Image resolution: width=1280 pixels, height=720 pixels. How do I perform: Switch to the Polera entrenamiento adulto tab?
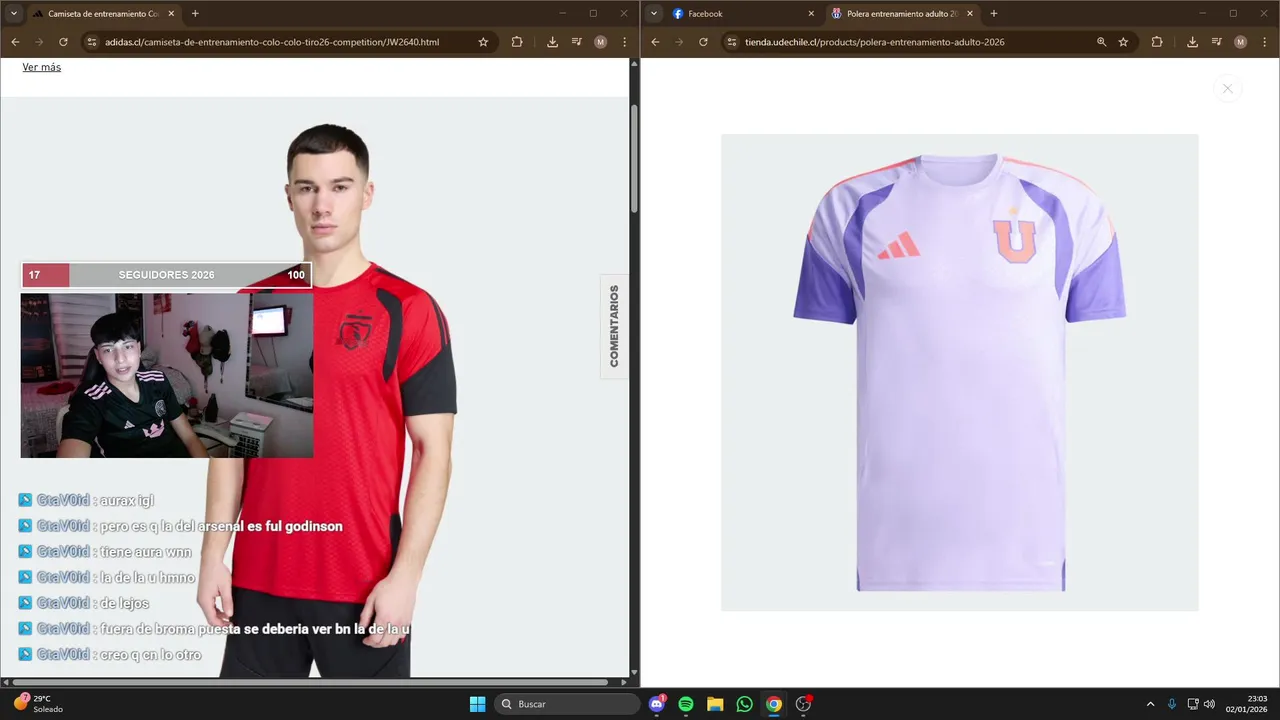[902, 14]
